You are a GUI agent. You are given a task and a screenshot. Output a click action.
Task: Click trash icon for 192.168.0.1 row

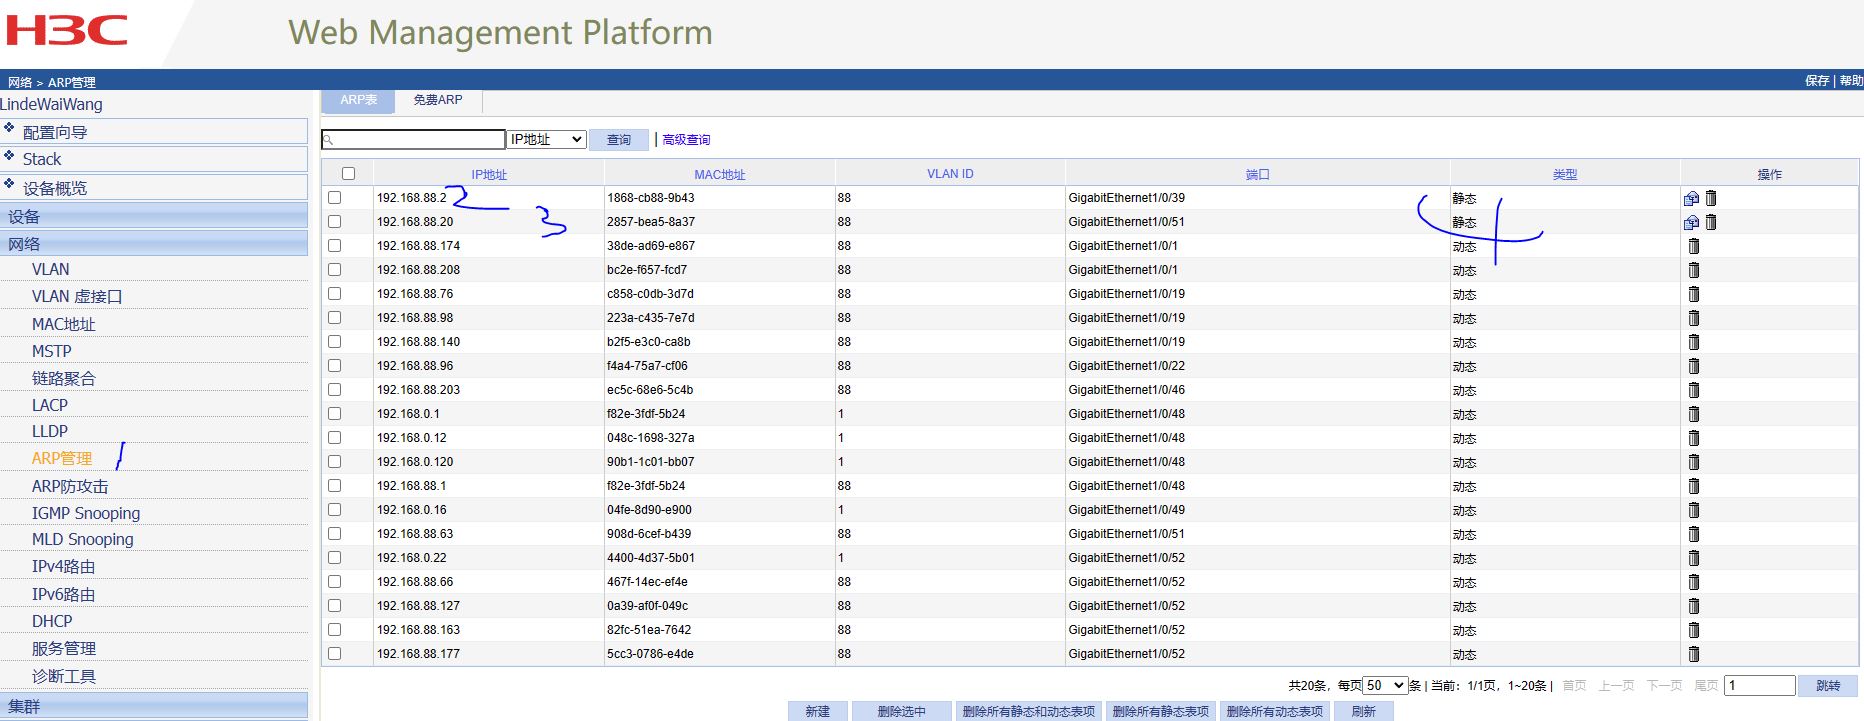pyautogui.click(x=1694, y=414)
